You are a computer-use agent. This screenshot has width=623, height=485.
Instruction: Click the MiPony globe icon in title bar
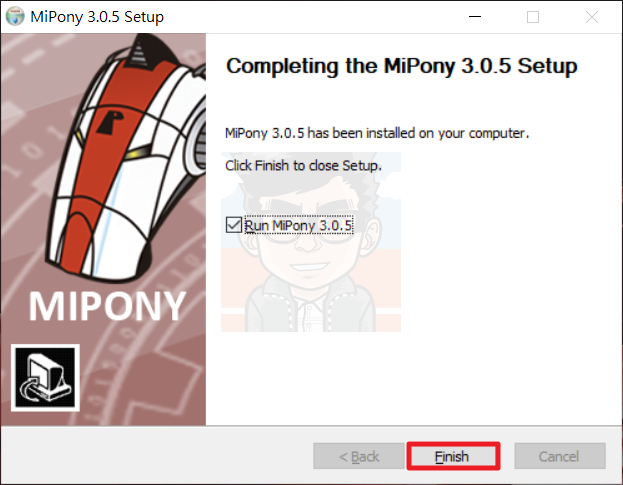(x=15, y=16)
